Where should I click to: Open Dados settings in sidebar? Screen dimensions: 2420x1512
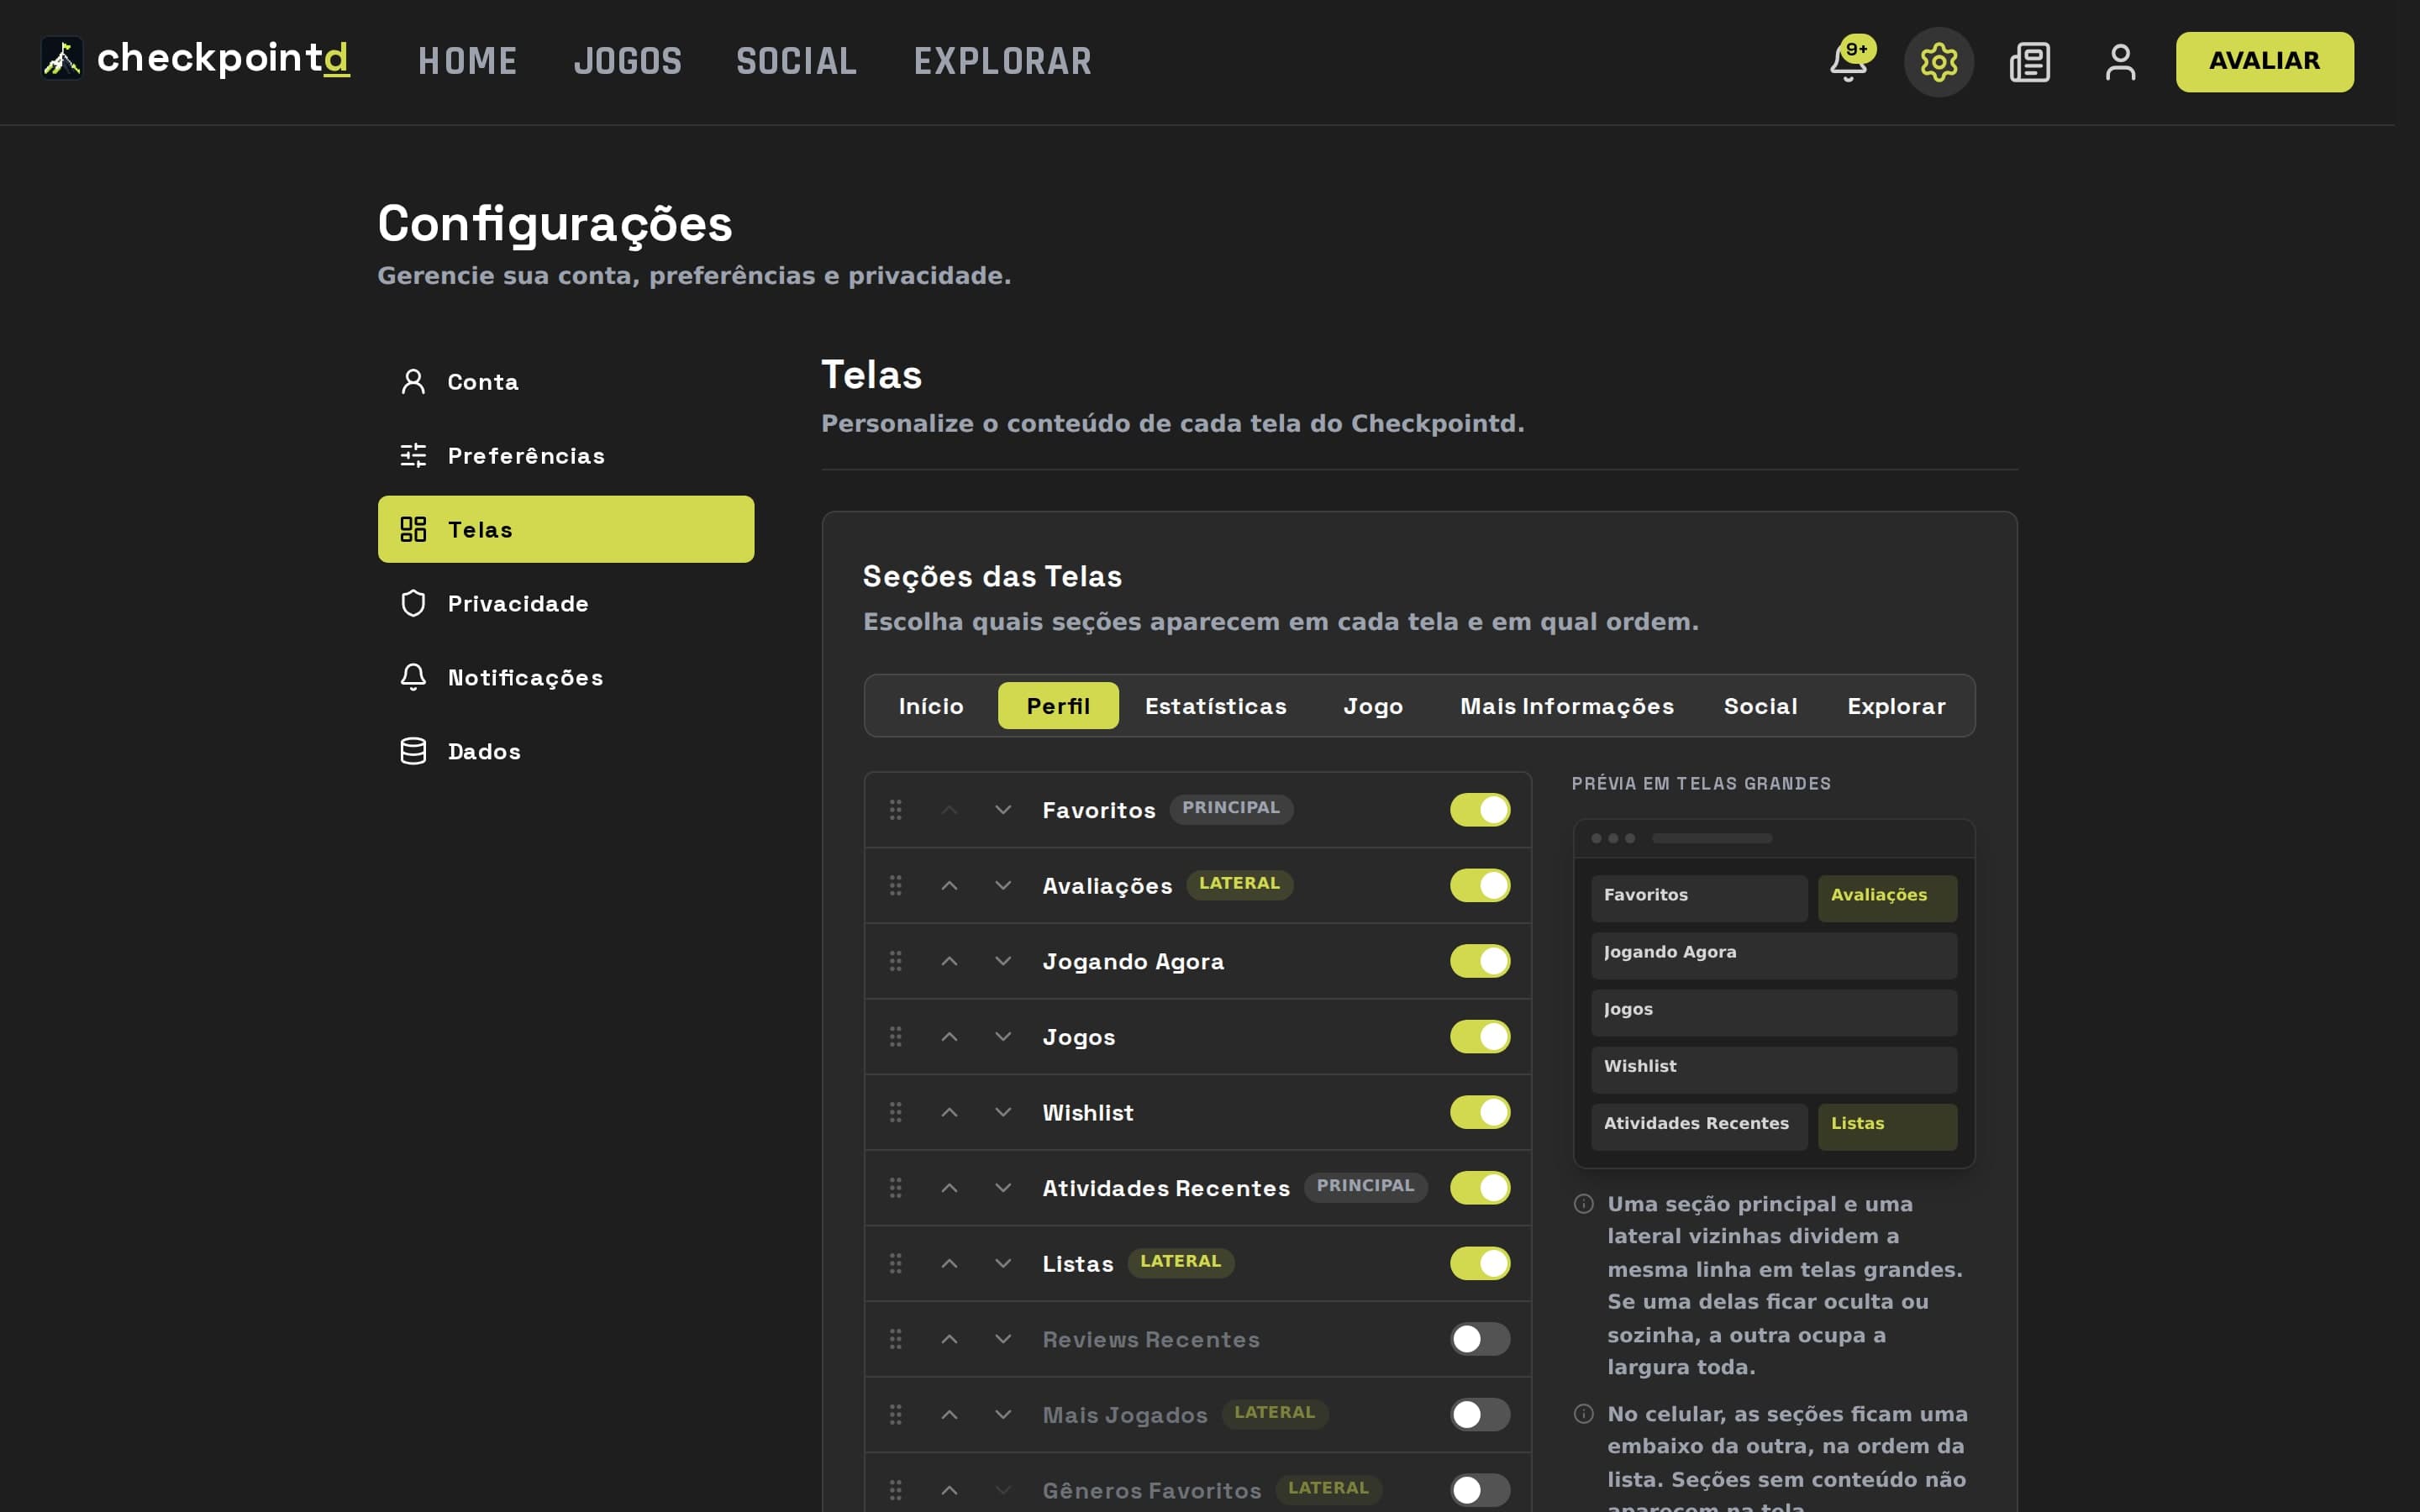[x=566, y=751]
